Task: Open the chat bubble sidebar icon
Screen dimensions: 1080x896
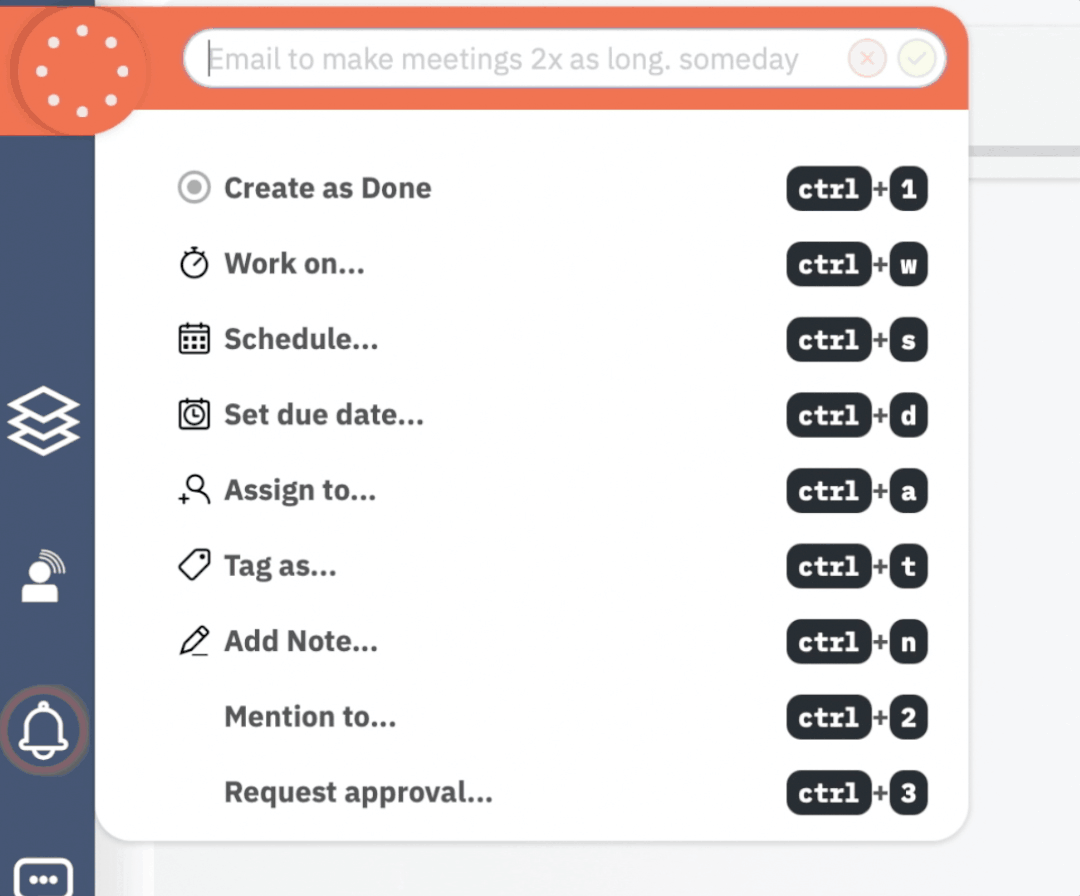Action: (x=44, y=877)
